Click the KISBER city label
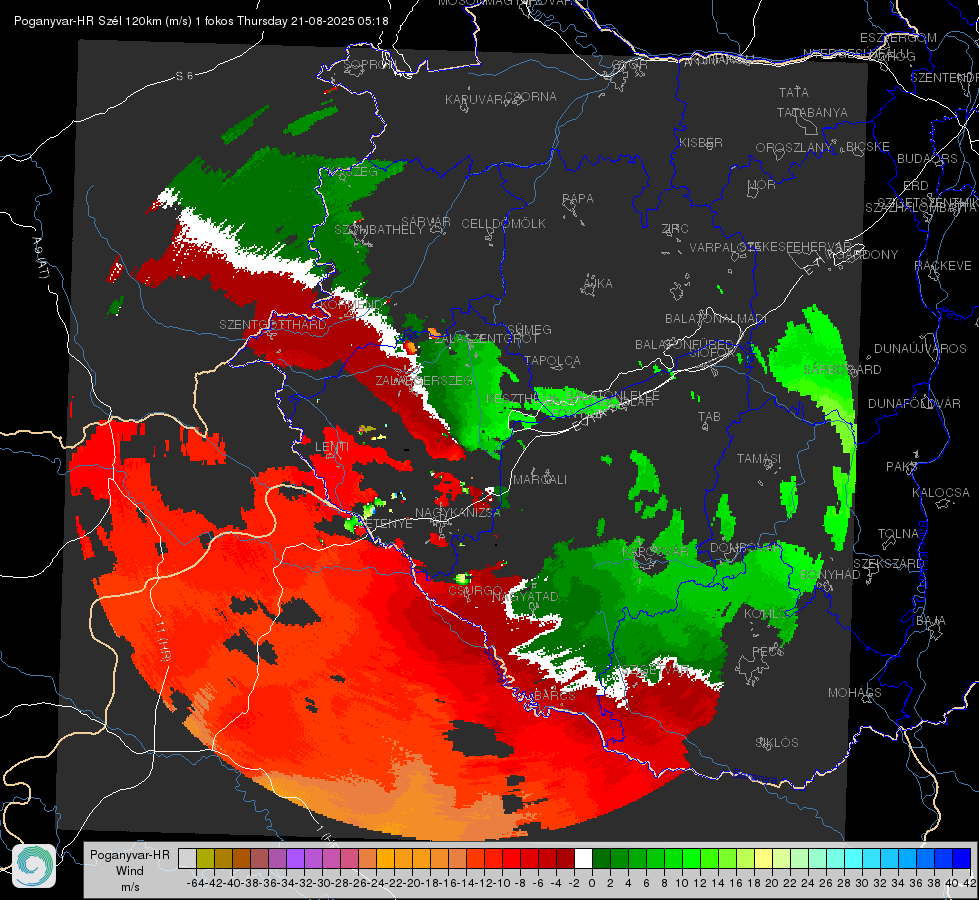This screenshot has width=979, height=900. coord(701,142)
